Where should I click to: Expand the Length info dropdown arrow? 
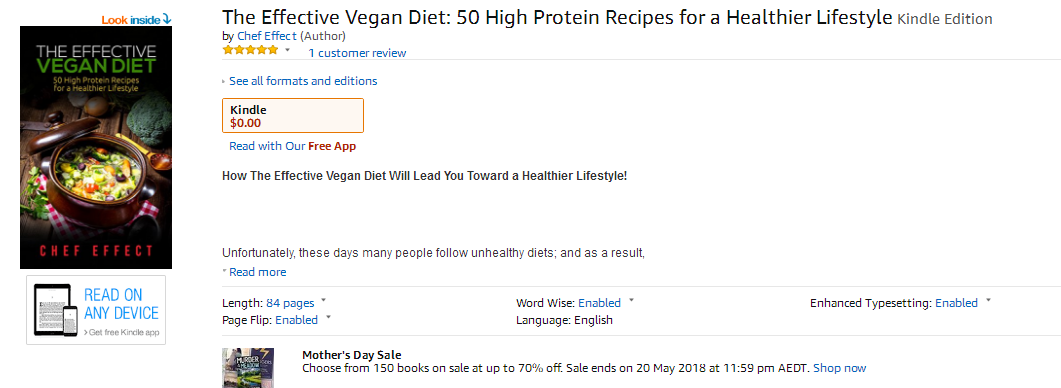click(x=323, y=299)
